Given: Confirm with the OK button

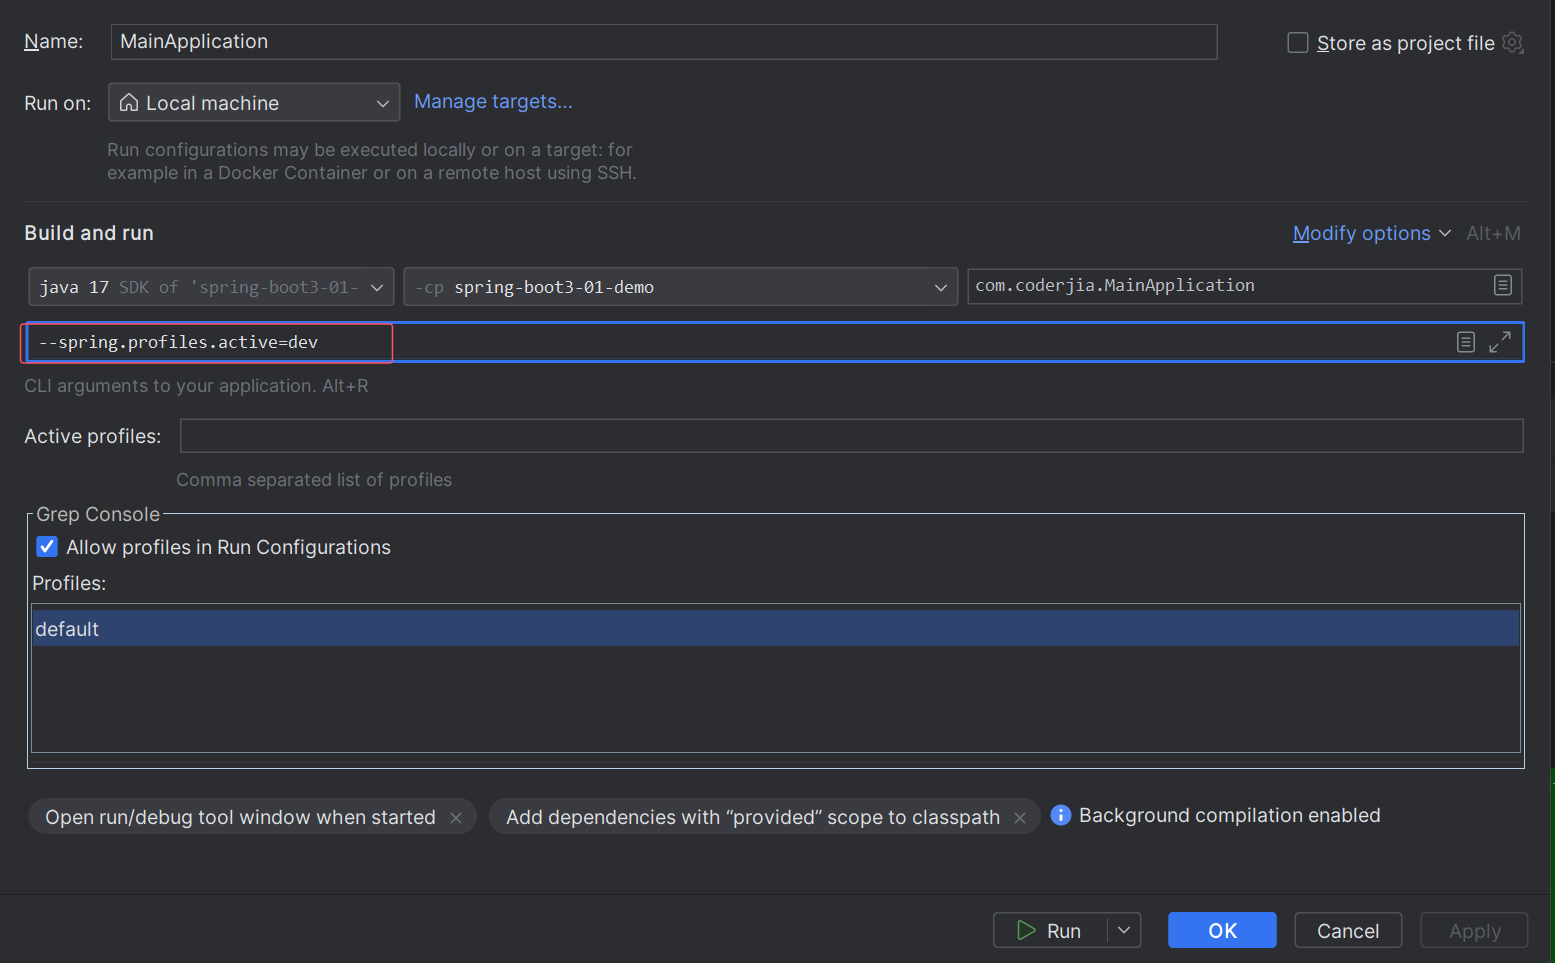Looking at the screenshot, I should point(1222,930).
